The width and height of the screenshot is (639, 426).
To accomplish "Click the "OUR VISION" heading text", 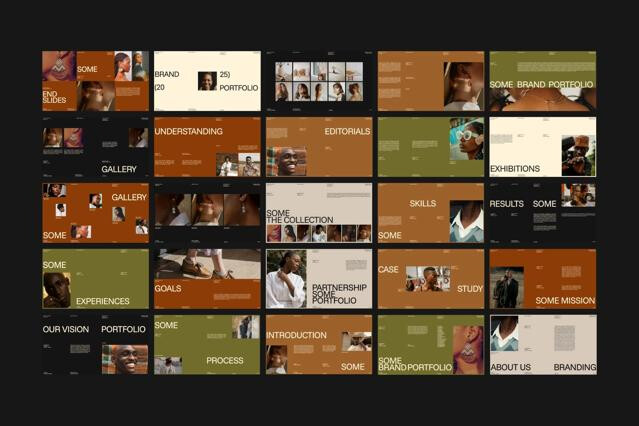I will pyautogui.click(x=66, y=329).
